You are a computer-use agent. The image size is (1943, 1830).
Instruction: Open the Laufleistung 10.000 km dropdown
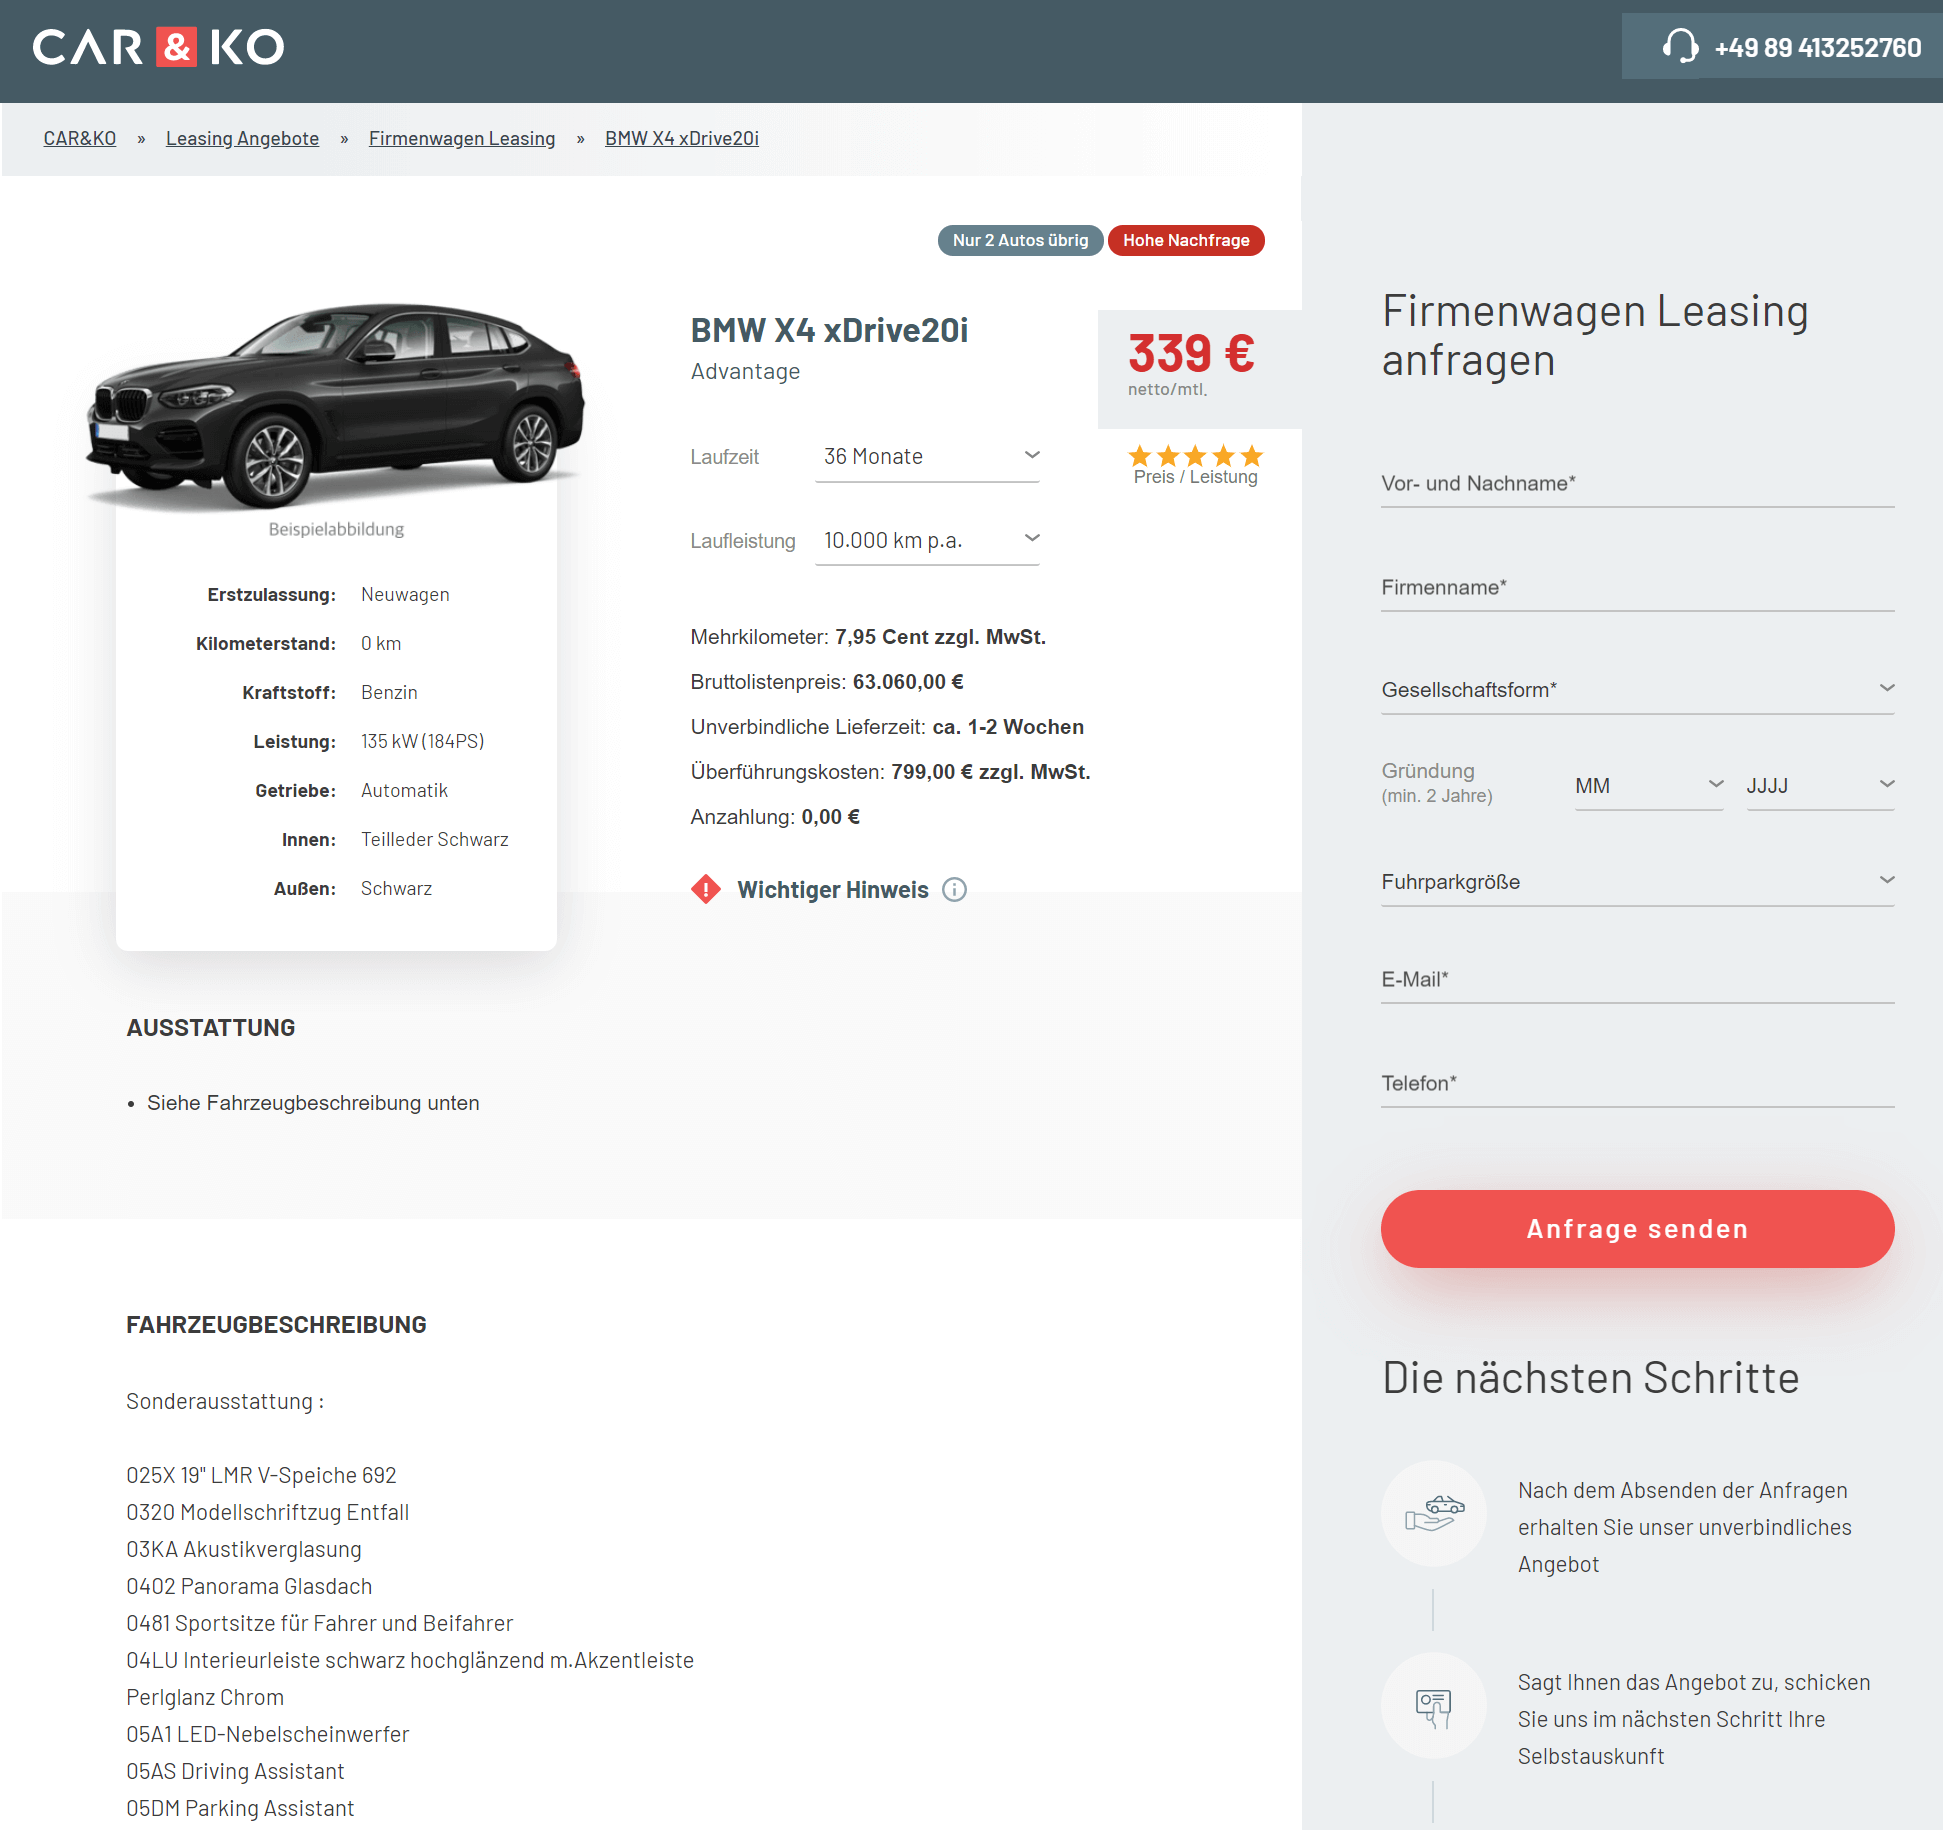click(x=927, y=541)
